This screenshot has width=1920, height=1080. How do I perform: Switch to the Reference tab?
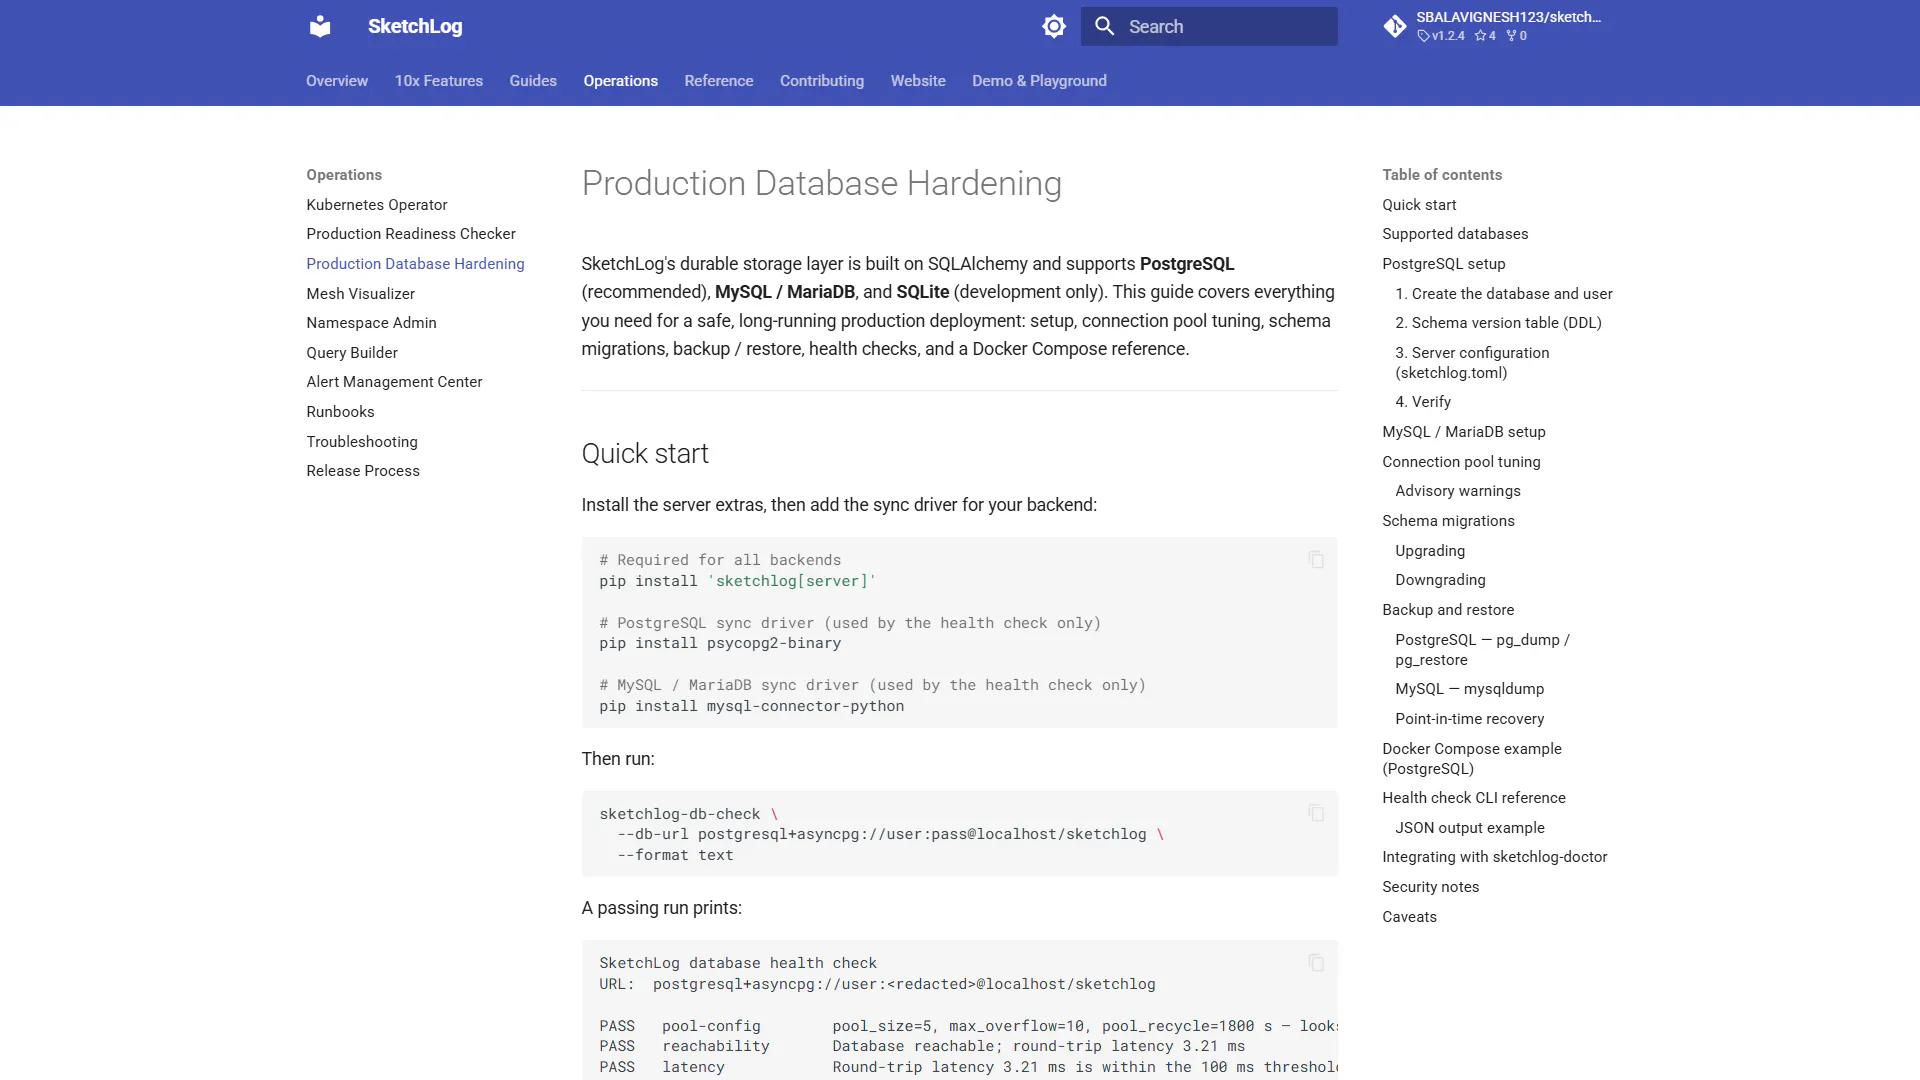click(x=719, y=81)
